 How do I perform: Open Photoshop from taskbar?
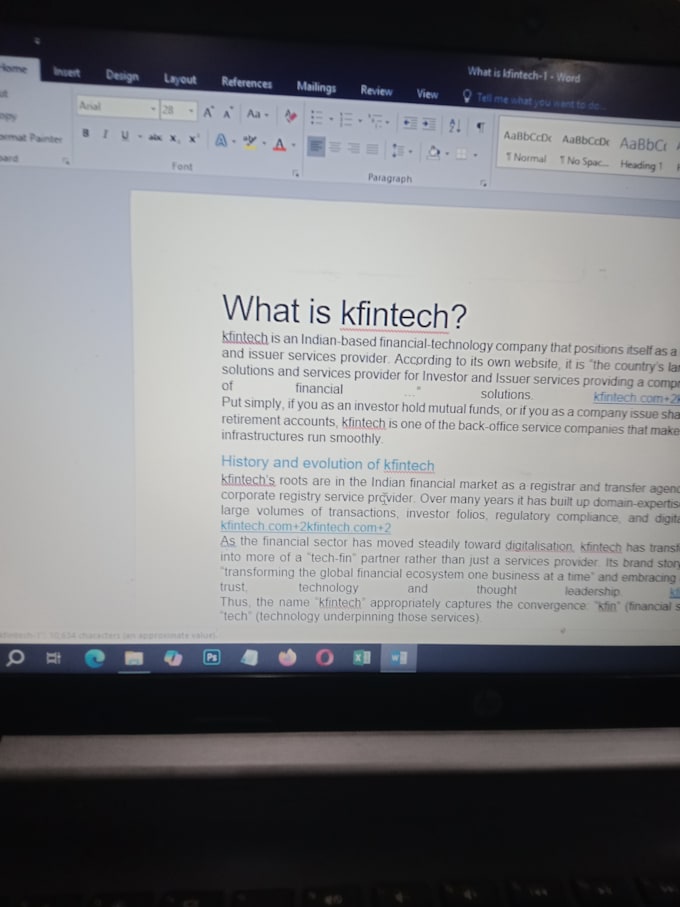click(212, 658)
